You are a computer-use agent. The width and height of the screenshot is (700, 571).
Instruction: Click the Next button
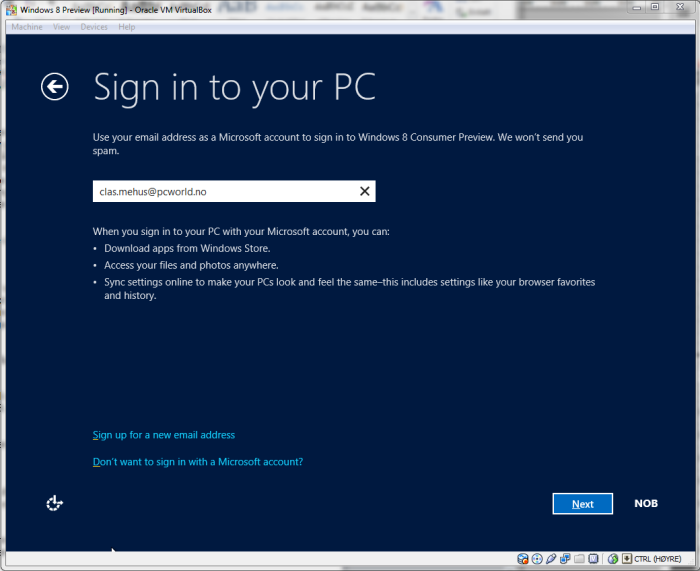(583, 504)
